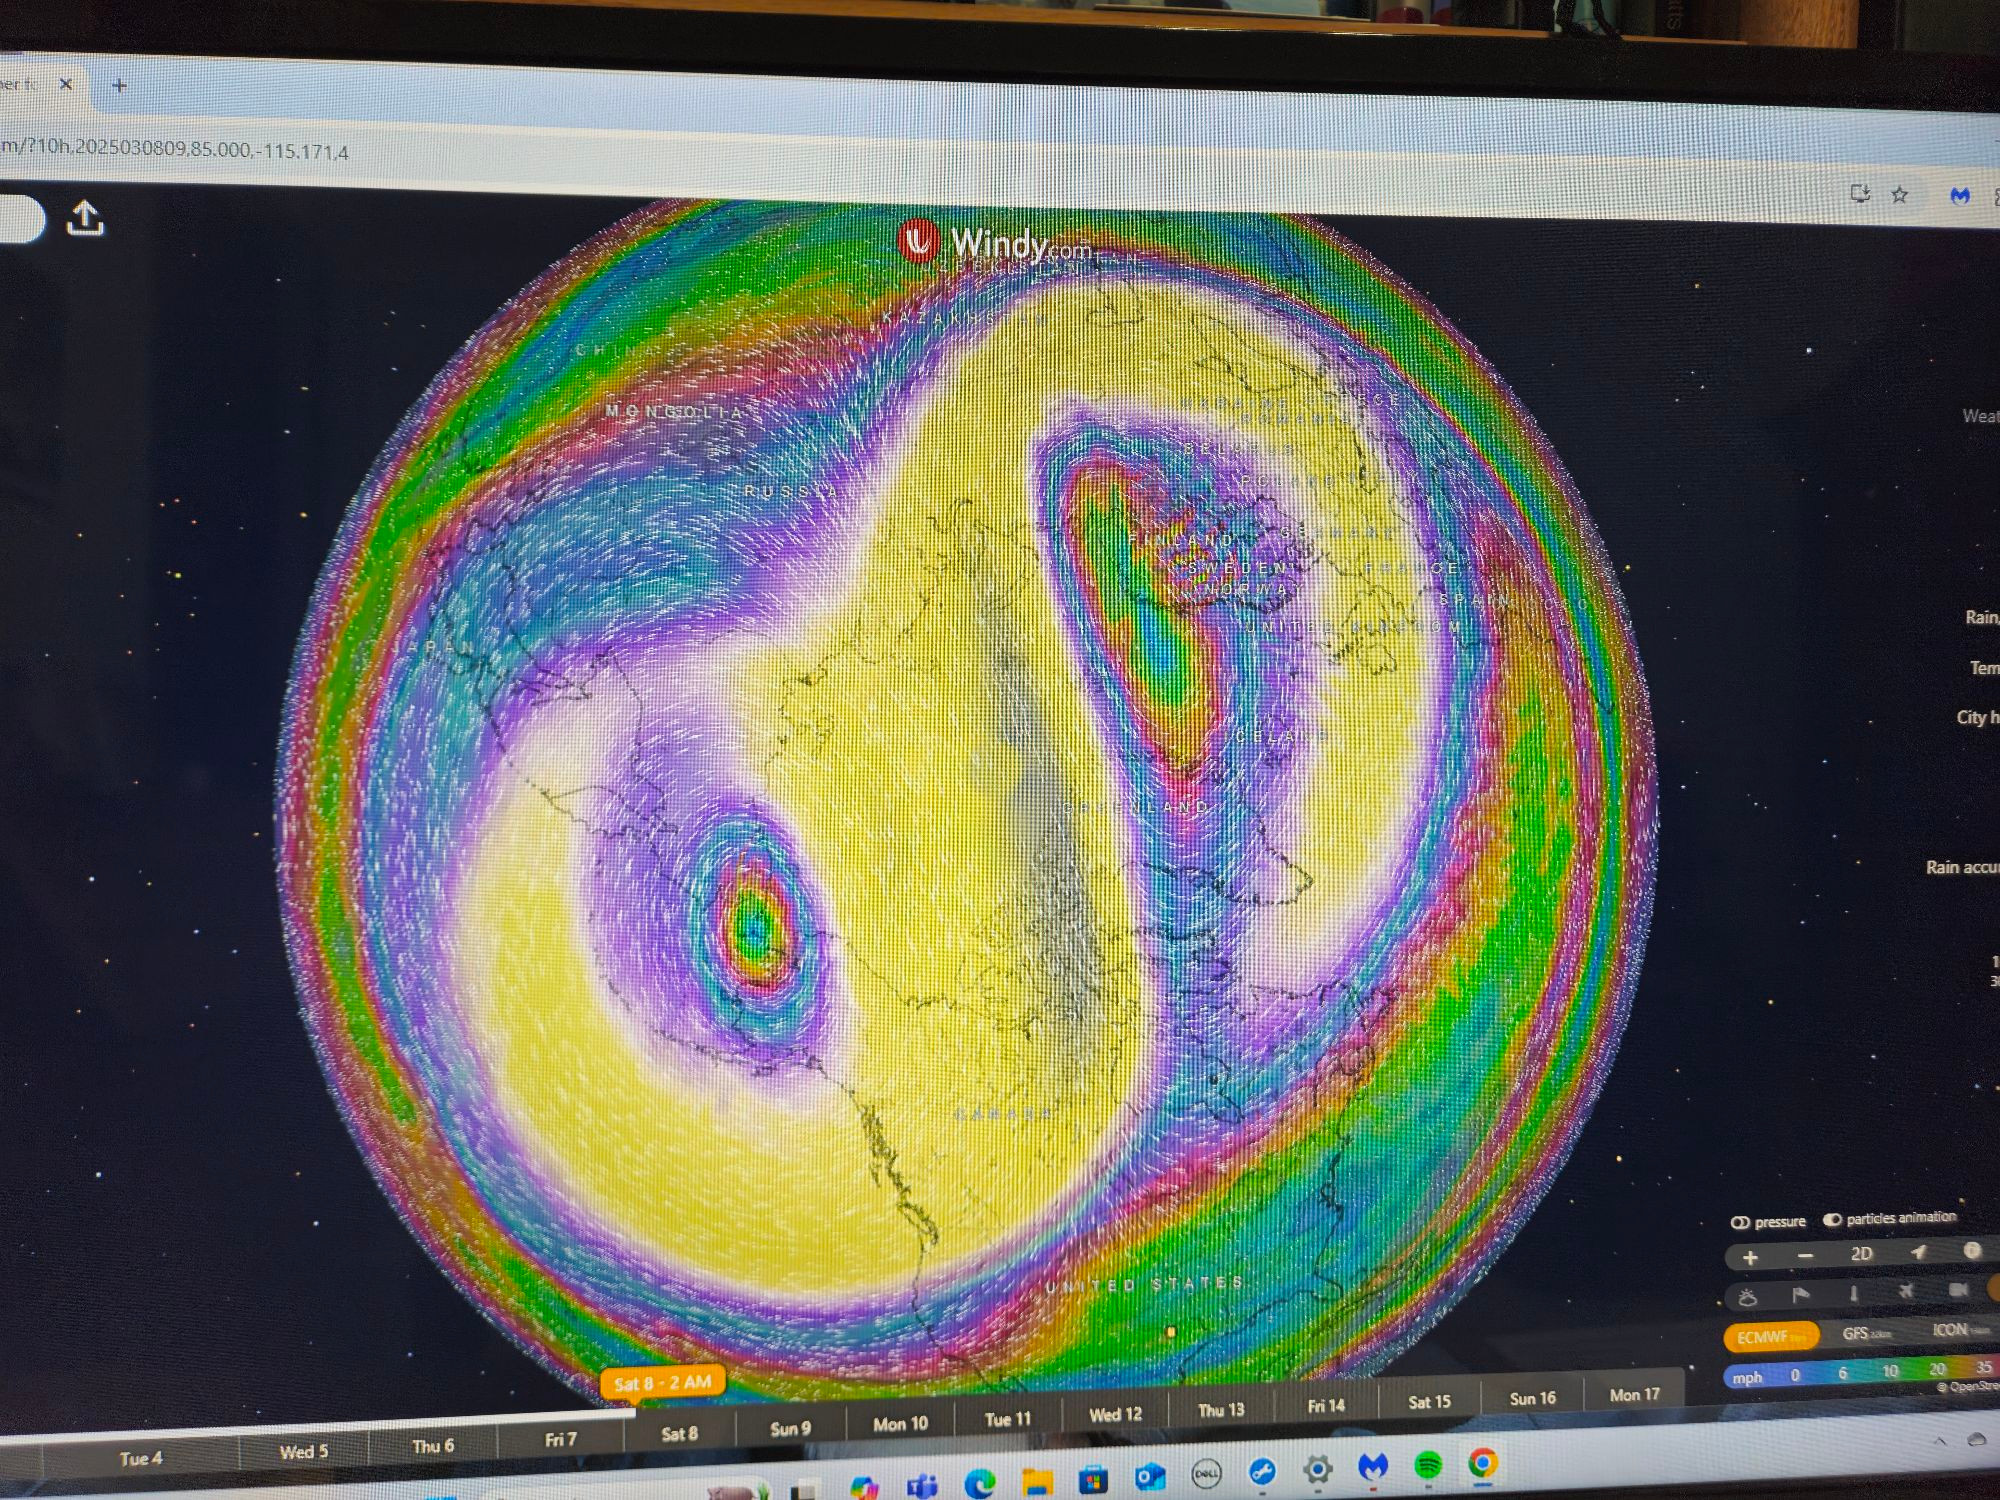The image size is (2000, 1500).
Task: Click the blue wrench support app in taskbar
Action: pyautogui.click(x=1262, y=1472)
